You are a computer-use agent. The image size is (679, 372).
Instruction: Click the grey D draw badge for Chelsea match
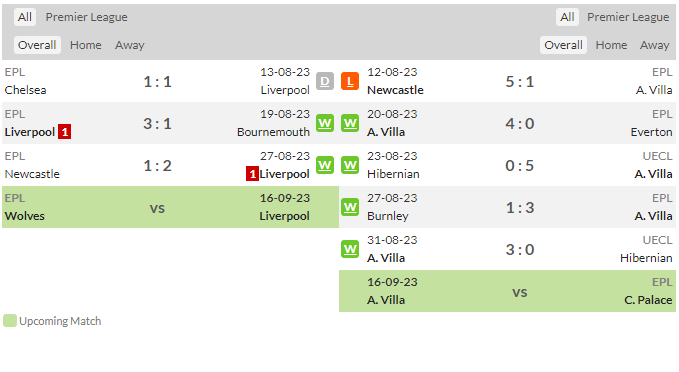tap(325, 81)
